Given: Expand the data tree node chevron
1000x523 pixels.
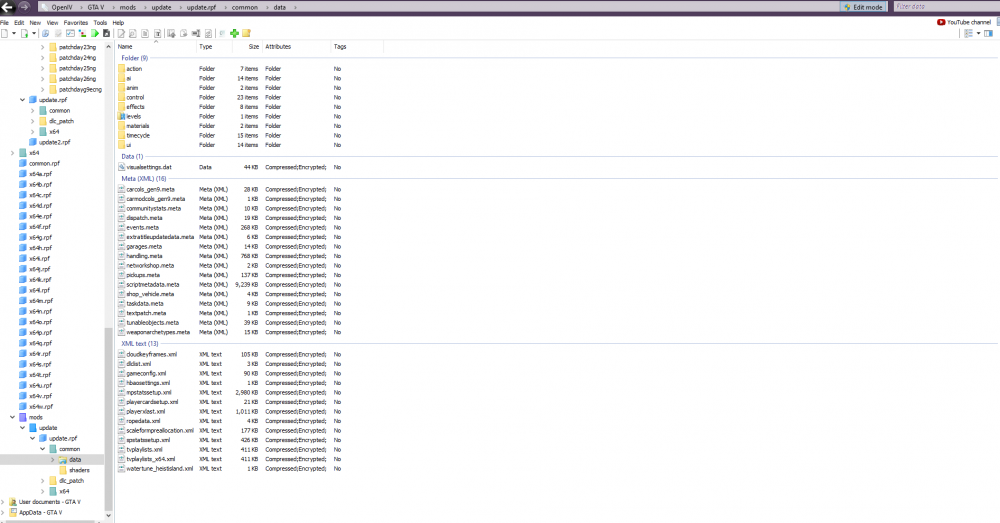Looking at the screenshot, I should pyautogui.click(x=53, y=459).
